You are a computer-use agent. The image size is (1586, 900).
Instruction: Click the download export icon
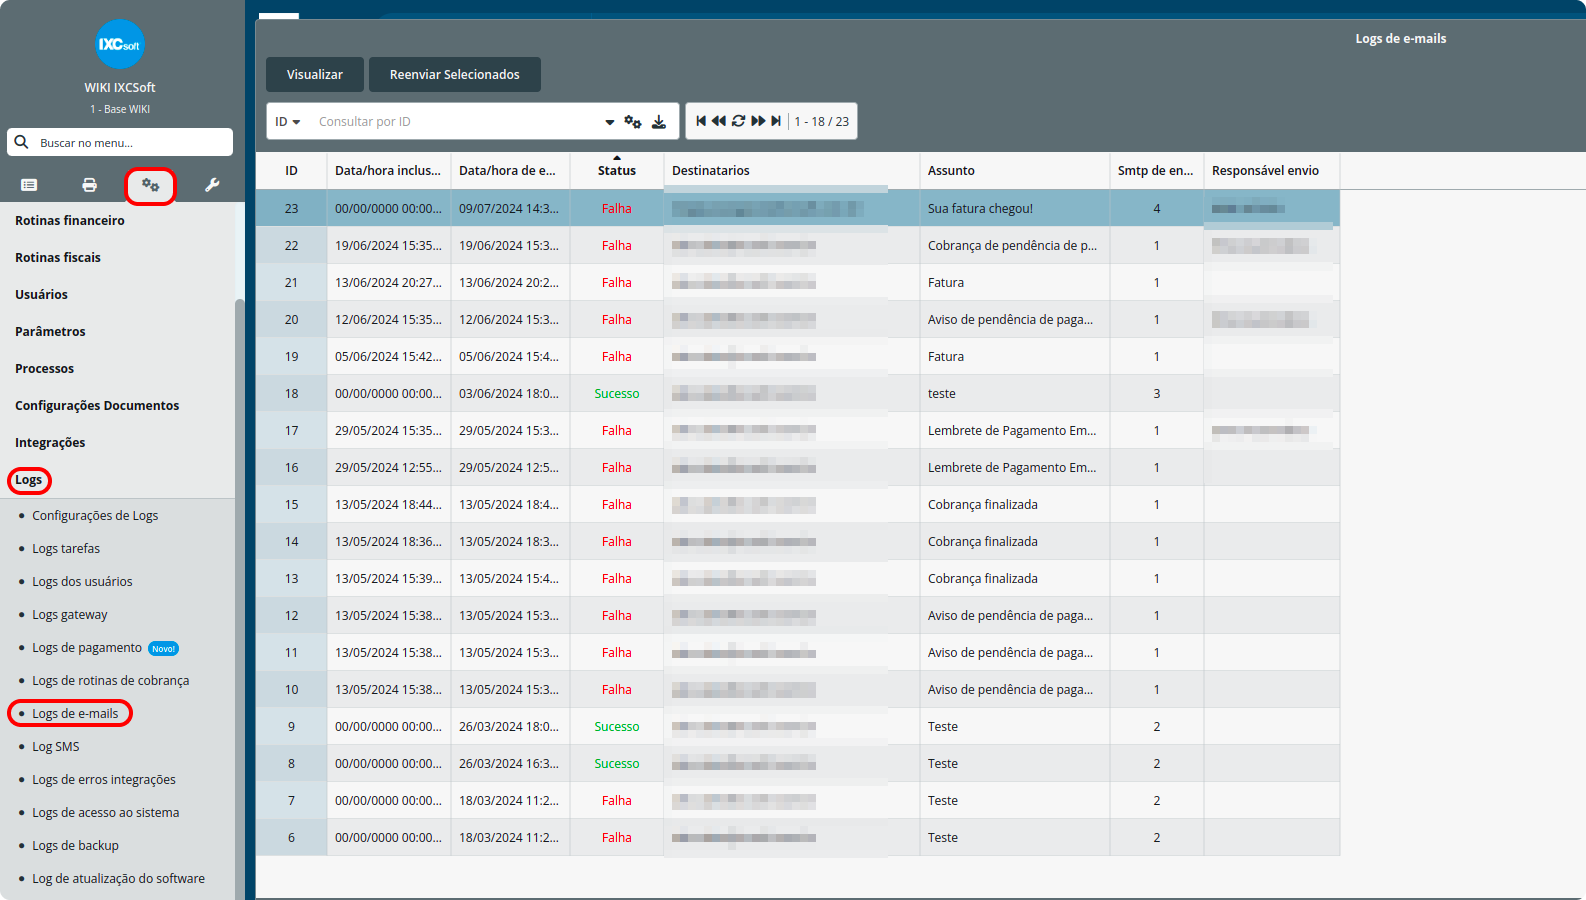(659, 122)
